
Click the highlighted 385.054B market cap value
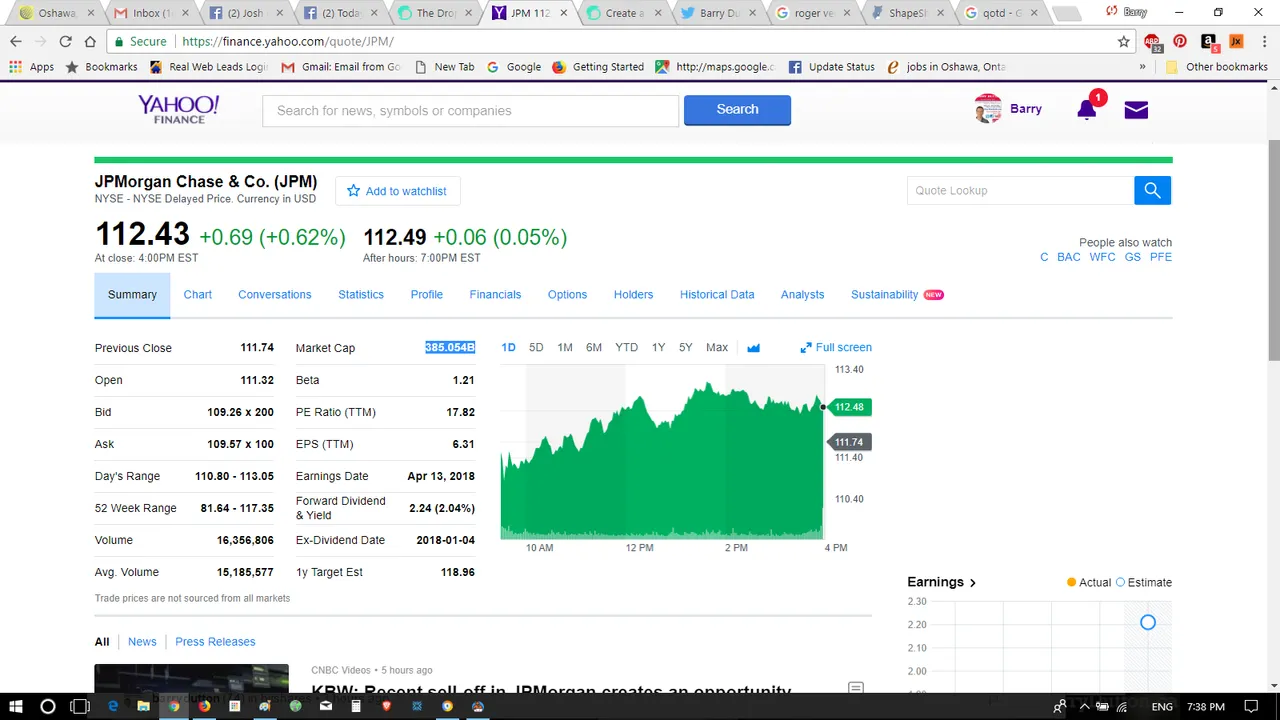tap(450, 348)
